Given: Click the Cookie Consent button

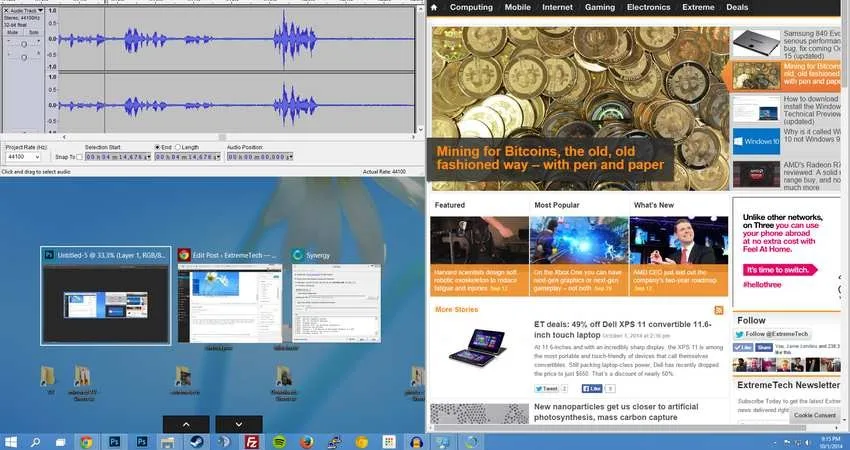Looking at the screenshot, I should [x=815, y=415].
